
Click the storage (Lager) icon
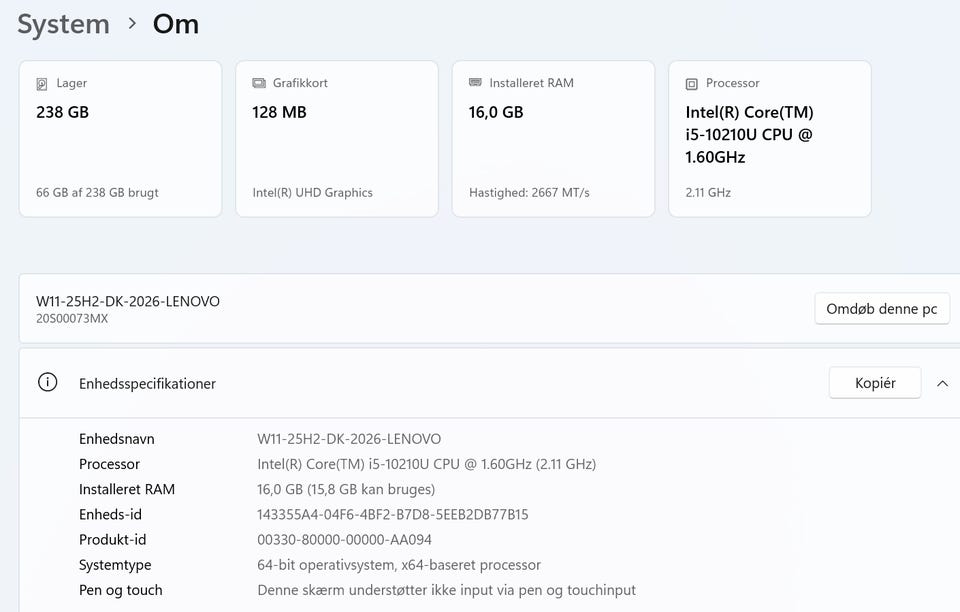pos(42,84)
